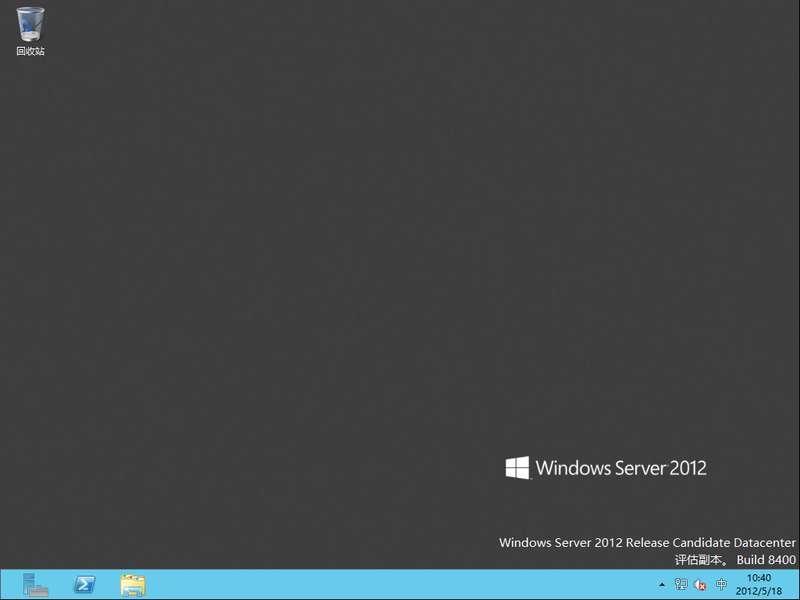
Task: Launch Windows PowerShell from the taskbar
Action: point(84,585)
